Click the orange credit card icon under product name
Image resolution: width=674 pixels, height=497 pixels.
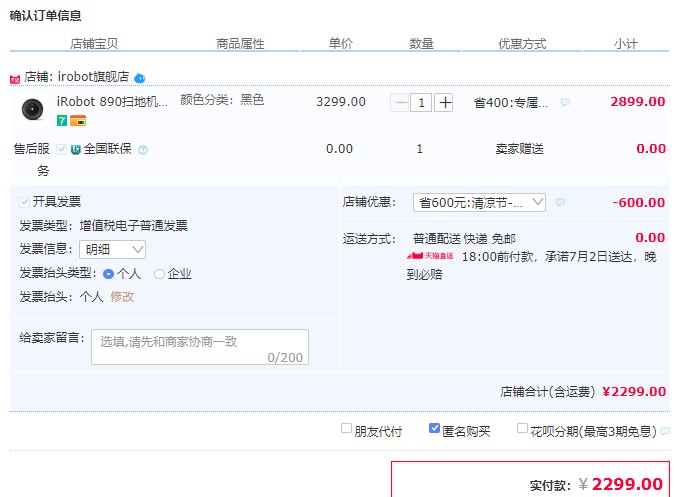[78, 121]
